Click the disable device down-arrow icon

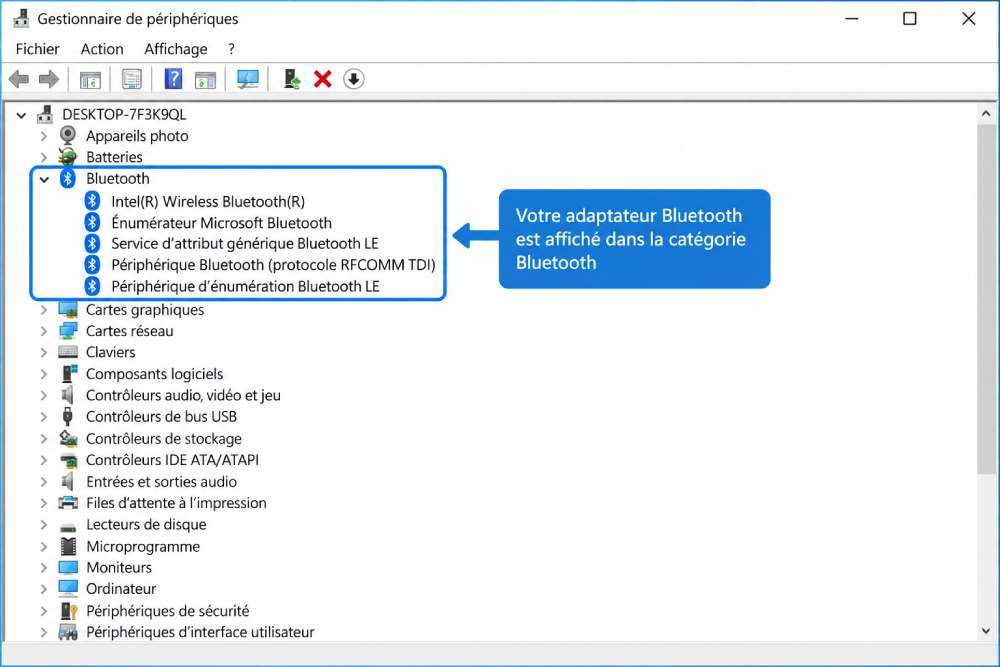tap(353, 79)
